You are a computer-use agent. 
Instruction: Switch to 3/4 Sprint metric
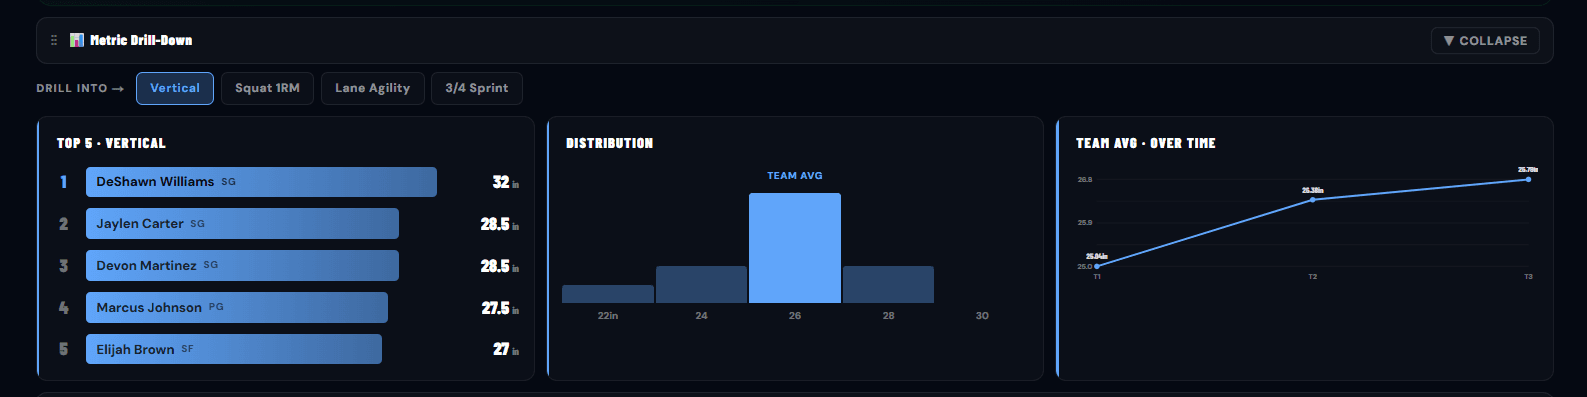click(x=476, y=88)
